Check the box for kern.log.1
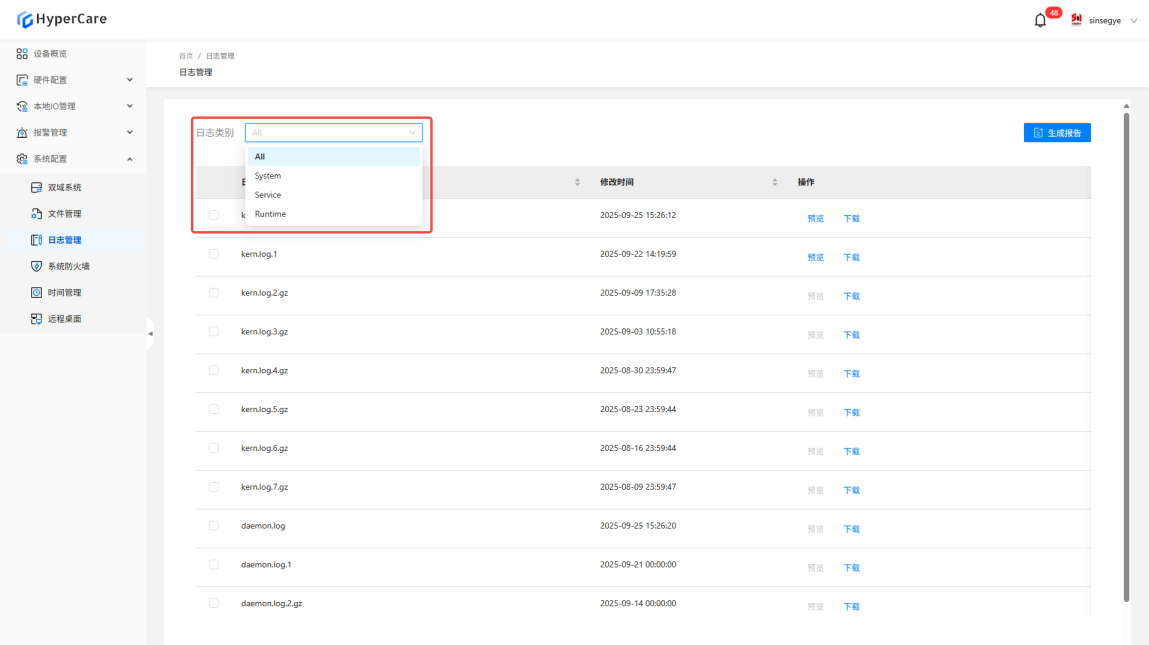The height and width of the screenshot is (645, 1149). [213, 254]
